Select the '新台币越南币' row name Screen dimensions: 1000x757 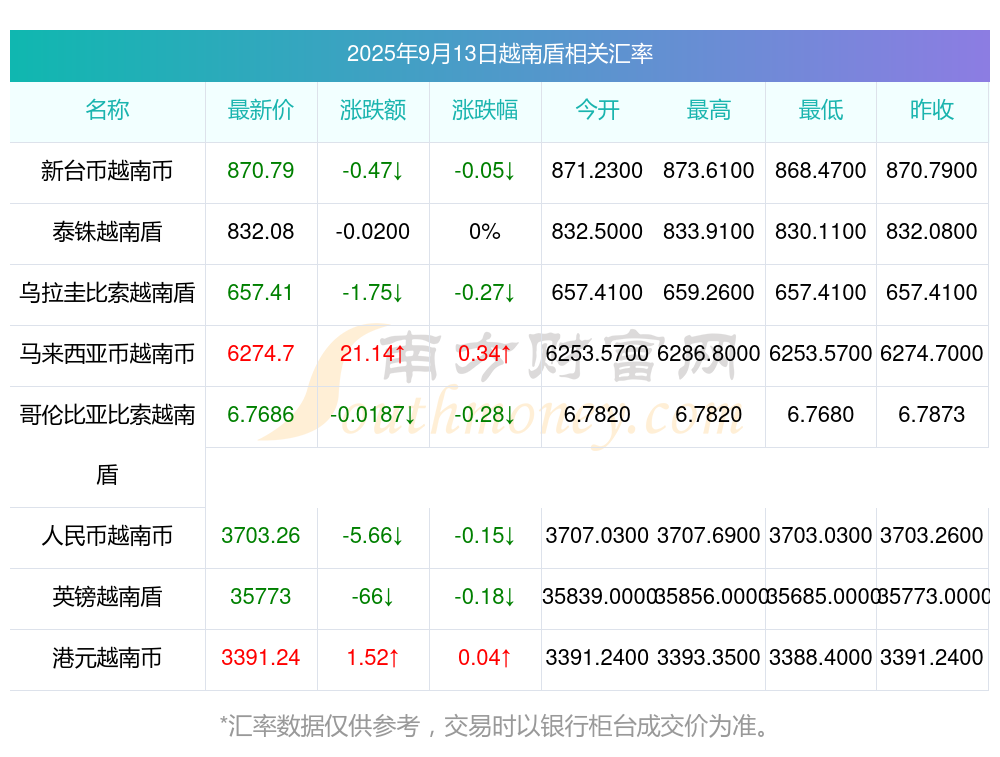[107, 171]
